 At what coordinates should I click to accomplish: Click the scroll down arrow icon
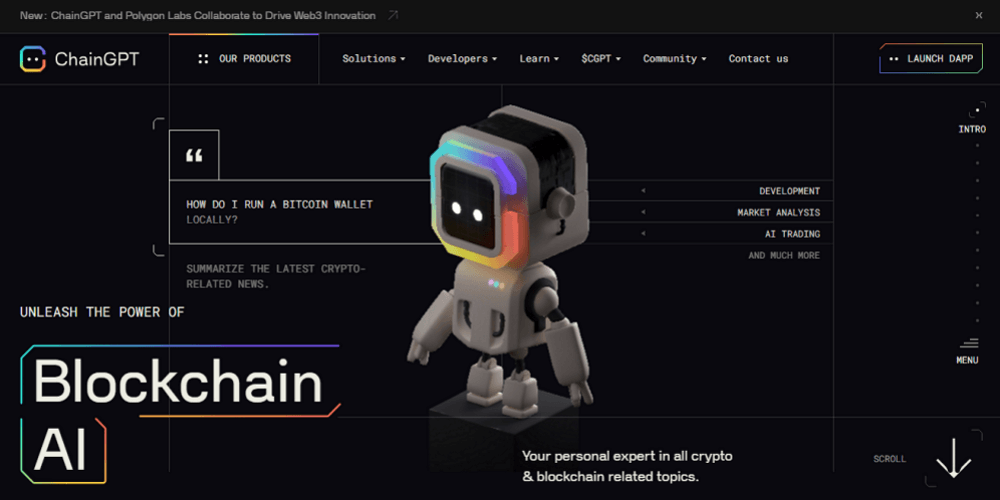tap(953, 457)
